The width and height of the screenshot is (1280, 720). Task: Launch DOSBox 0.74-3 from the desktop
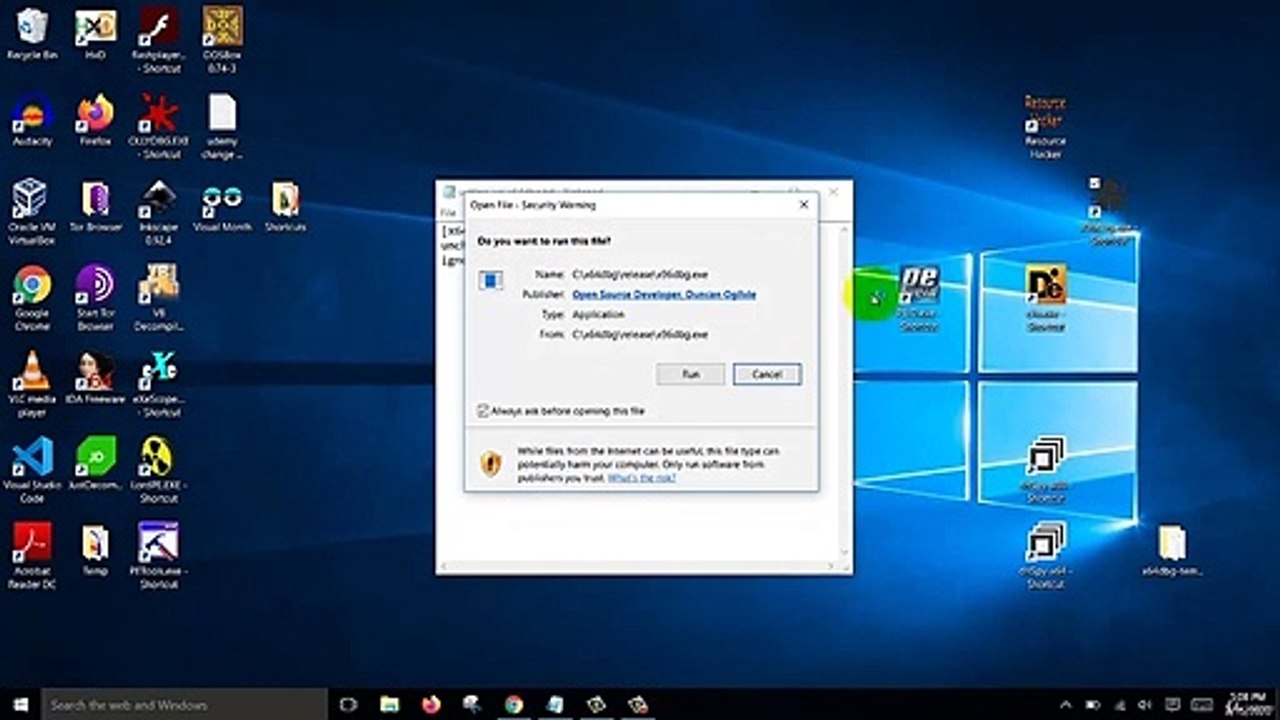222,40
